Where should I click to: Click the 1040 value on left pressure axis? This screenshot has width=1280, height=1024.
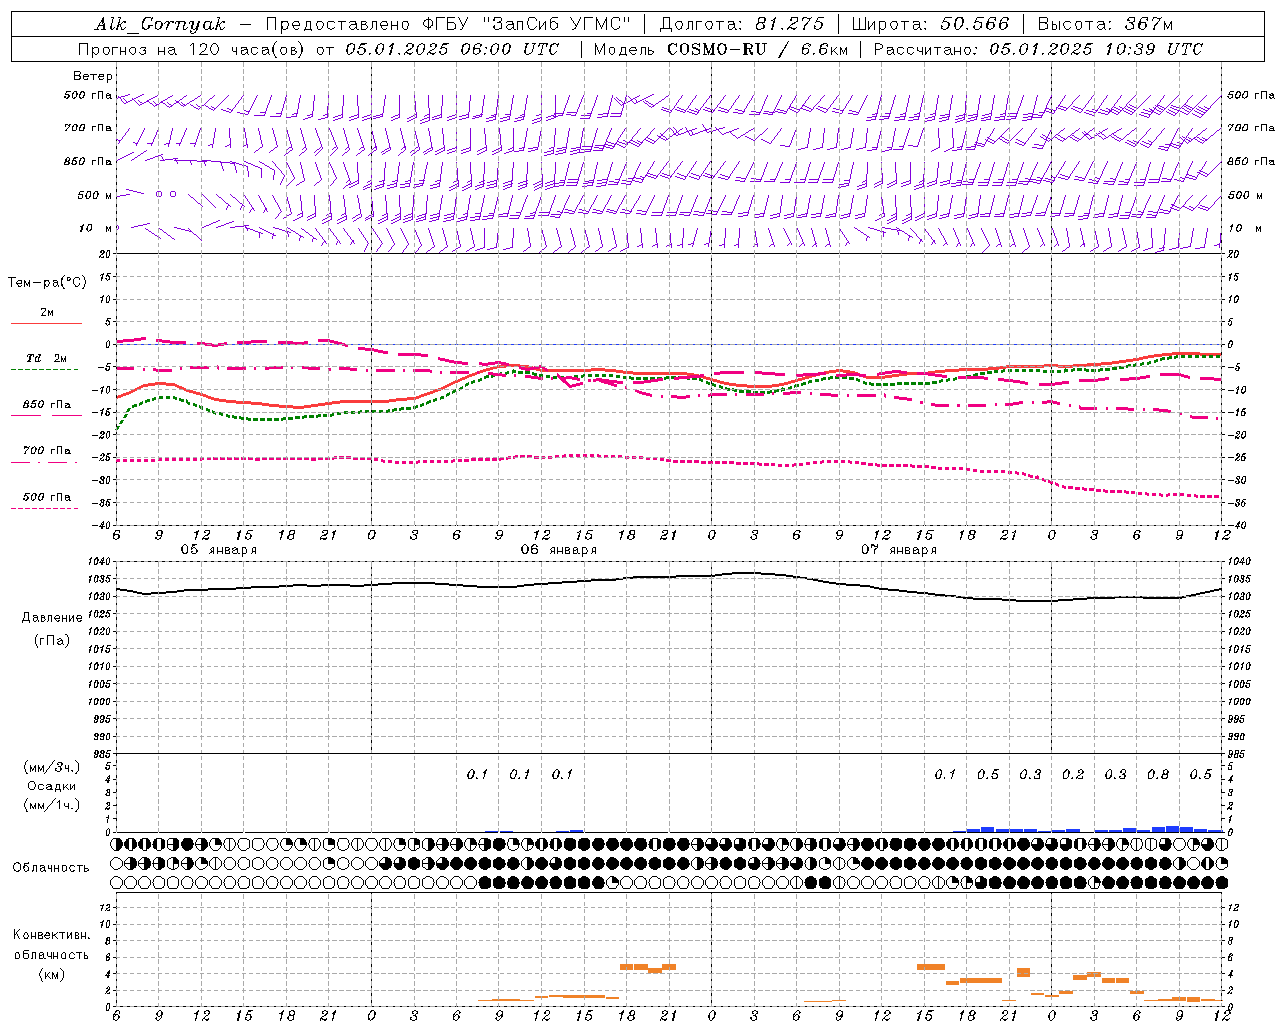pos(99,562)
